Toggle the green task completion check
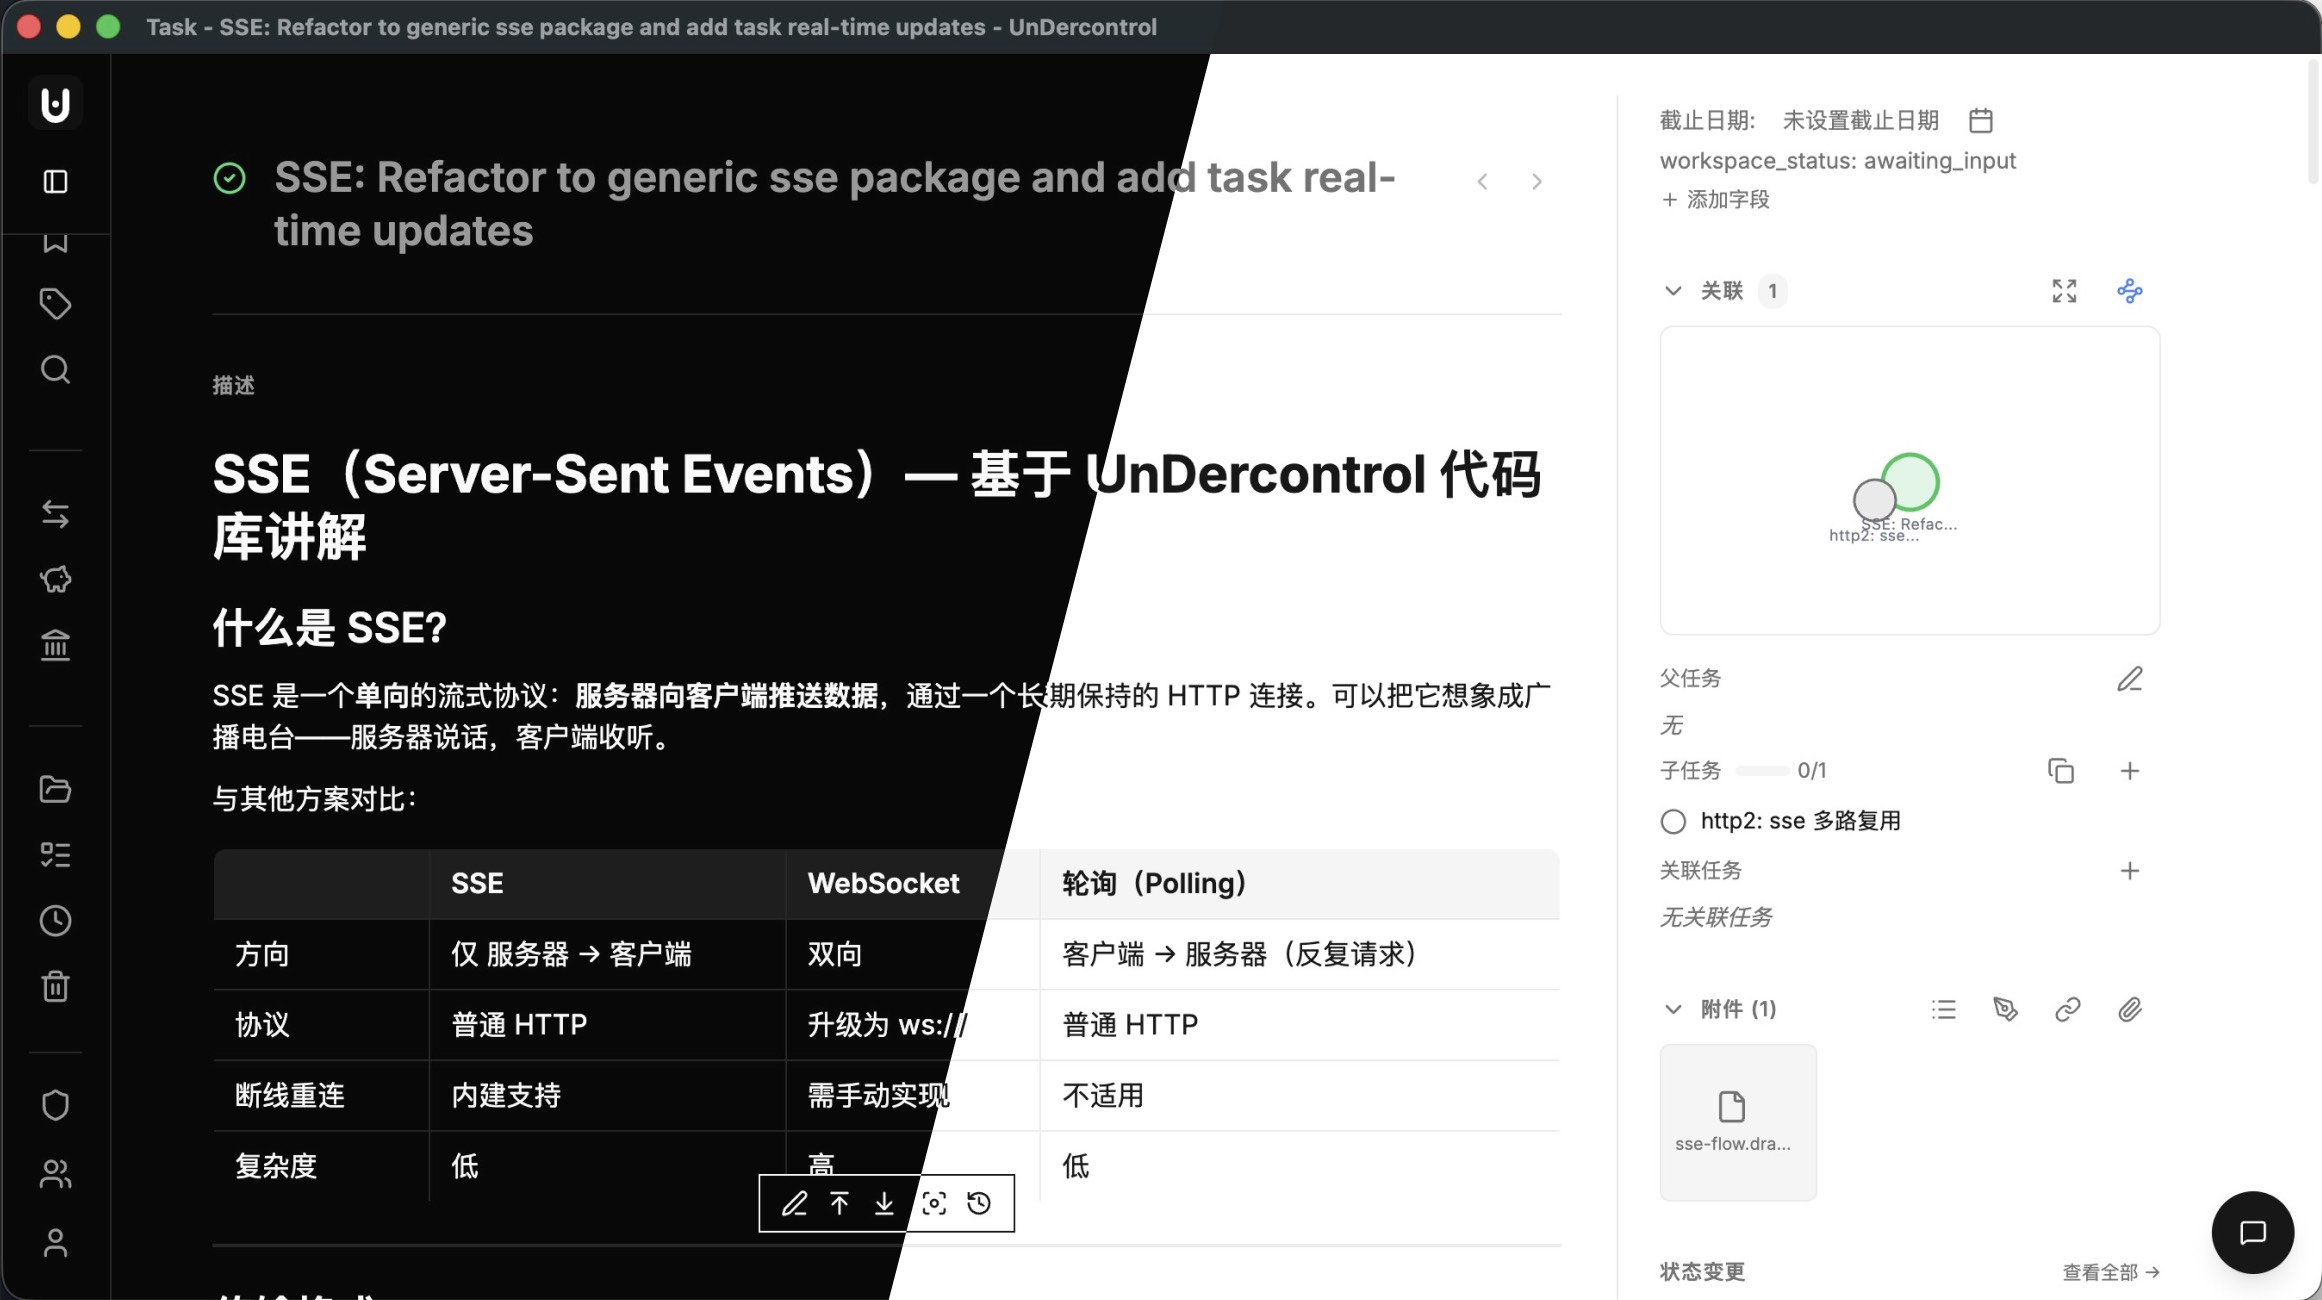Viewport: 2322px width, 1300px height. coord(229,178)
